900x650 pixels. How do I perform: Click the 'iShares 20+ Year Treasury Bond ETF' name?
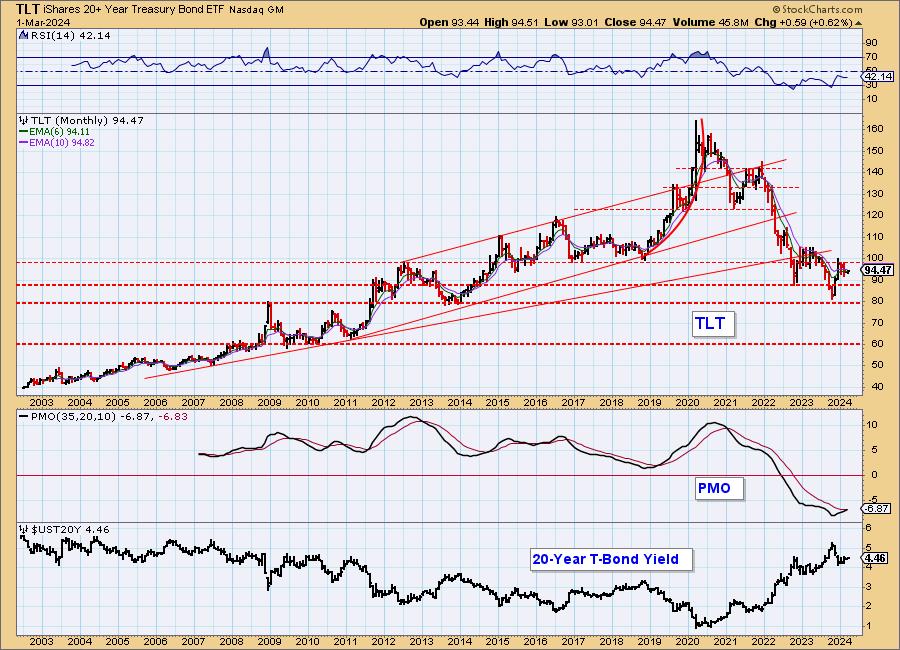click(134, 10)
